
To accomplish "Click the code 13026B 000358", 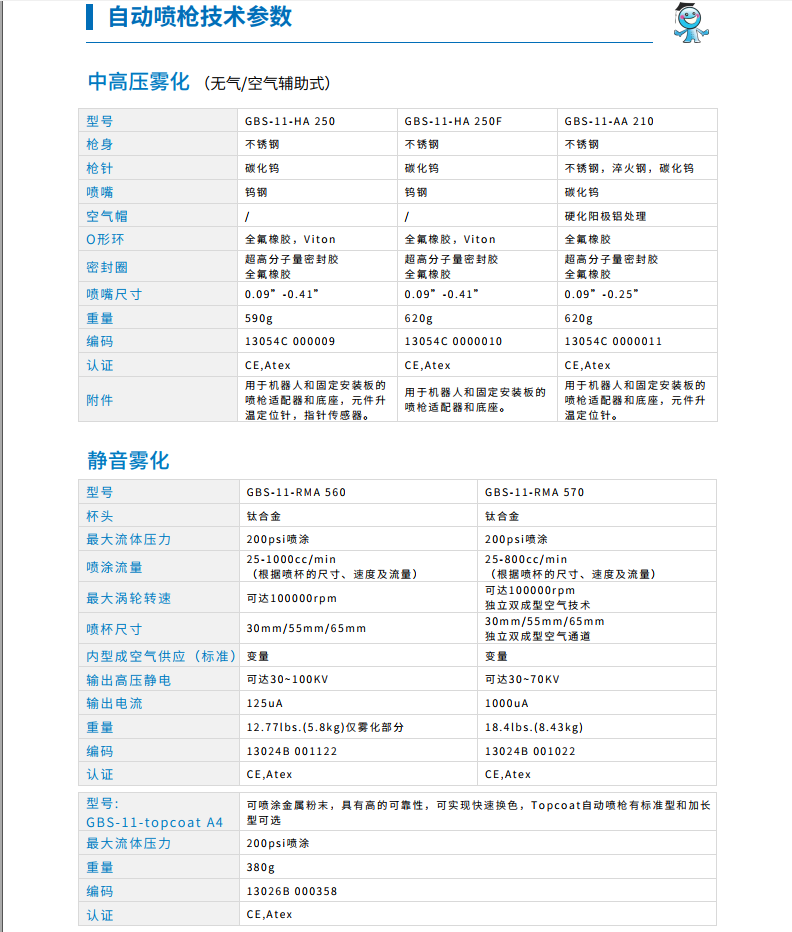I will coord(292,891).
